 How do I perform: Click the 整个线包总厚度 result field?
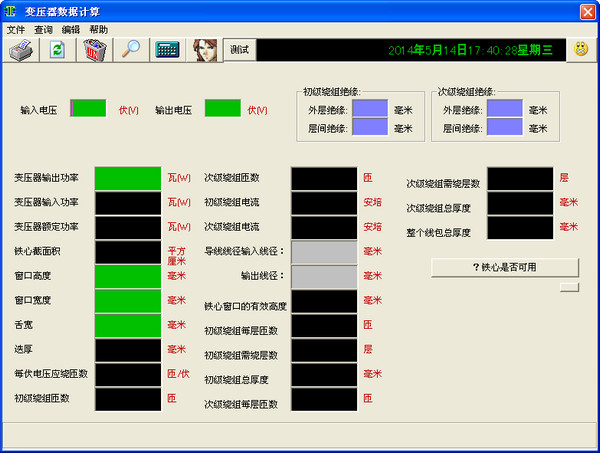coord(520,228)
